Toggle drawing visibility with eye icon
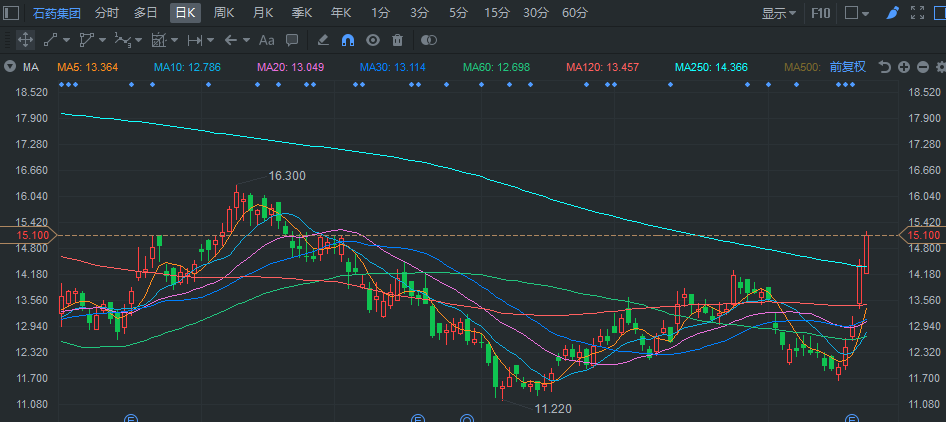The width and height of the screenshot is (946, 422). pyautogui.click(x=373, y=40)
